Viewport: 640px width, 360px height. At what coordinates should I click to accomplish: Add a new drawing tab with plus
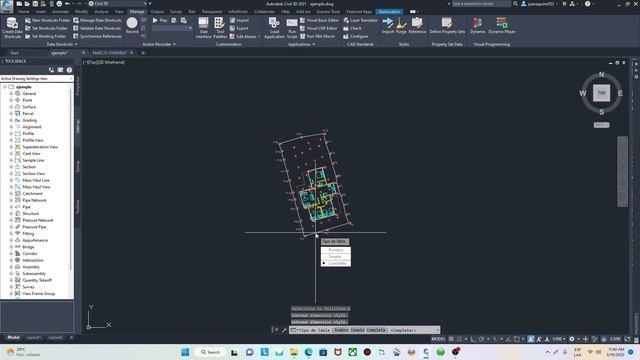click(143, 53)
